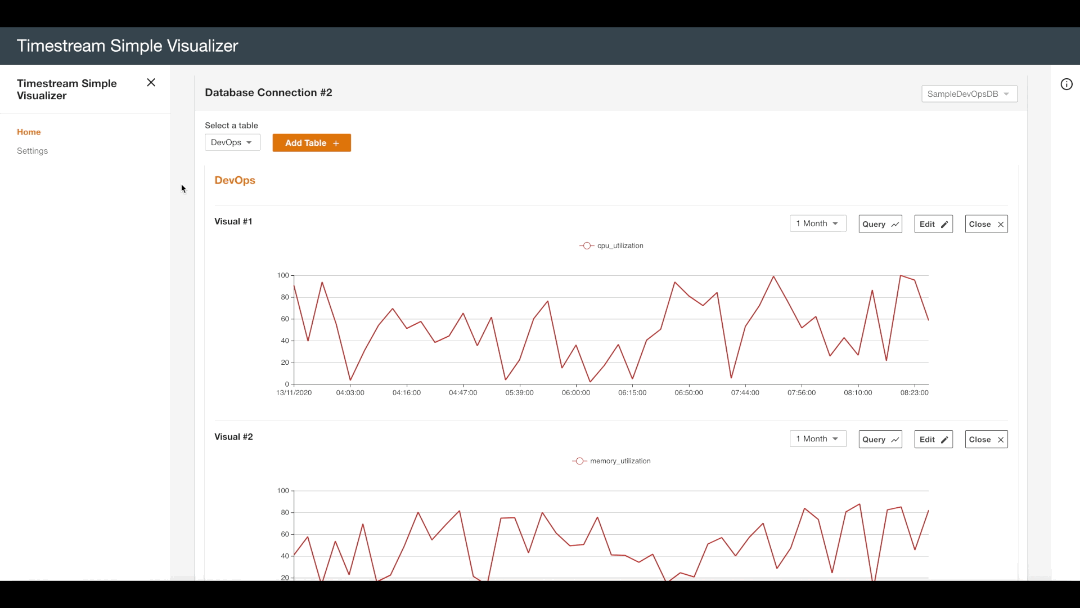The width and height of the screenshot is (1080, 608).
Task: Open Visual #1 time range 1 Month dropdown
Action: coord(818,224)
